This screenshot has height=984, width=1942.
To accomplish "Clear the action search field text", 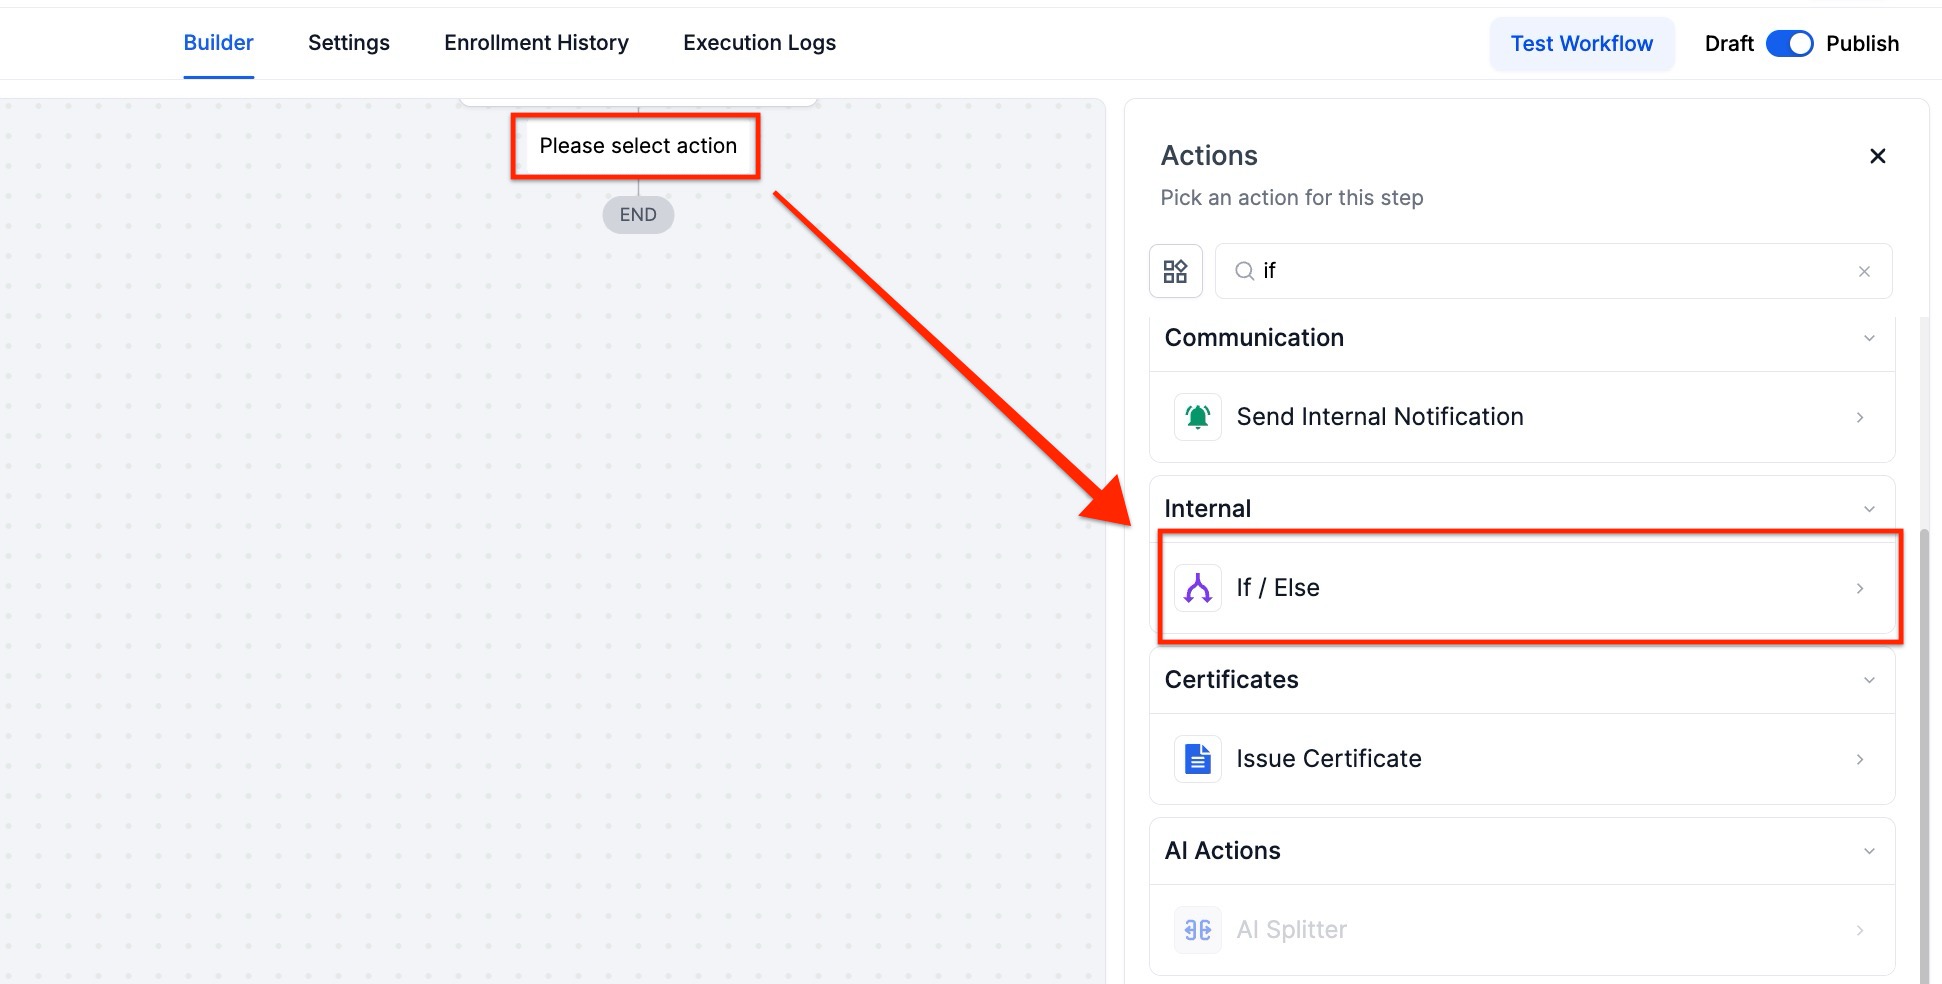I will [1864, 271].
